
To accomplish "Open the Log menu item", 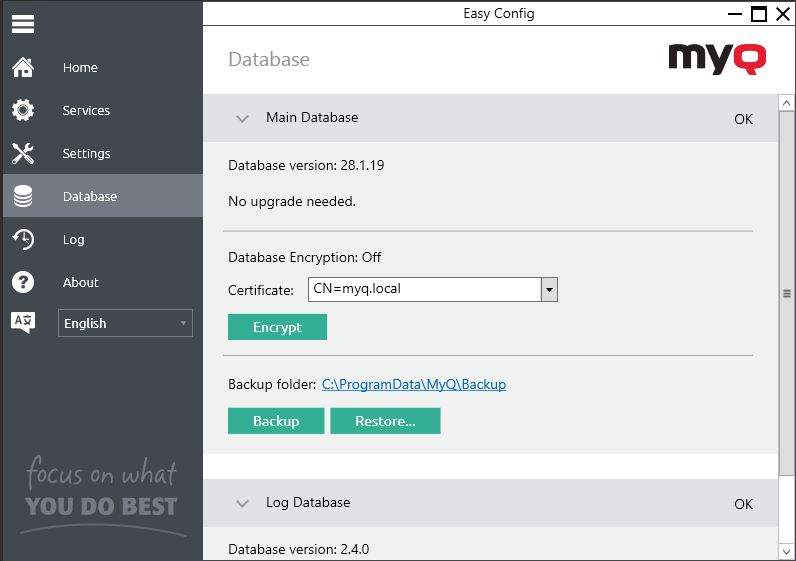I will (73, 240).
